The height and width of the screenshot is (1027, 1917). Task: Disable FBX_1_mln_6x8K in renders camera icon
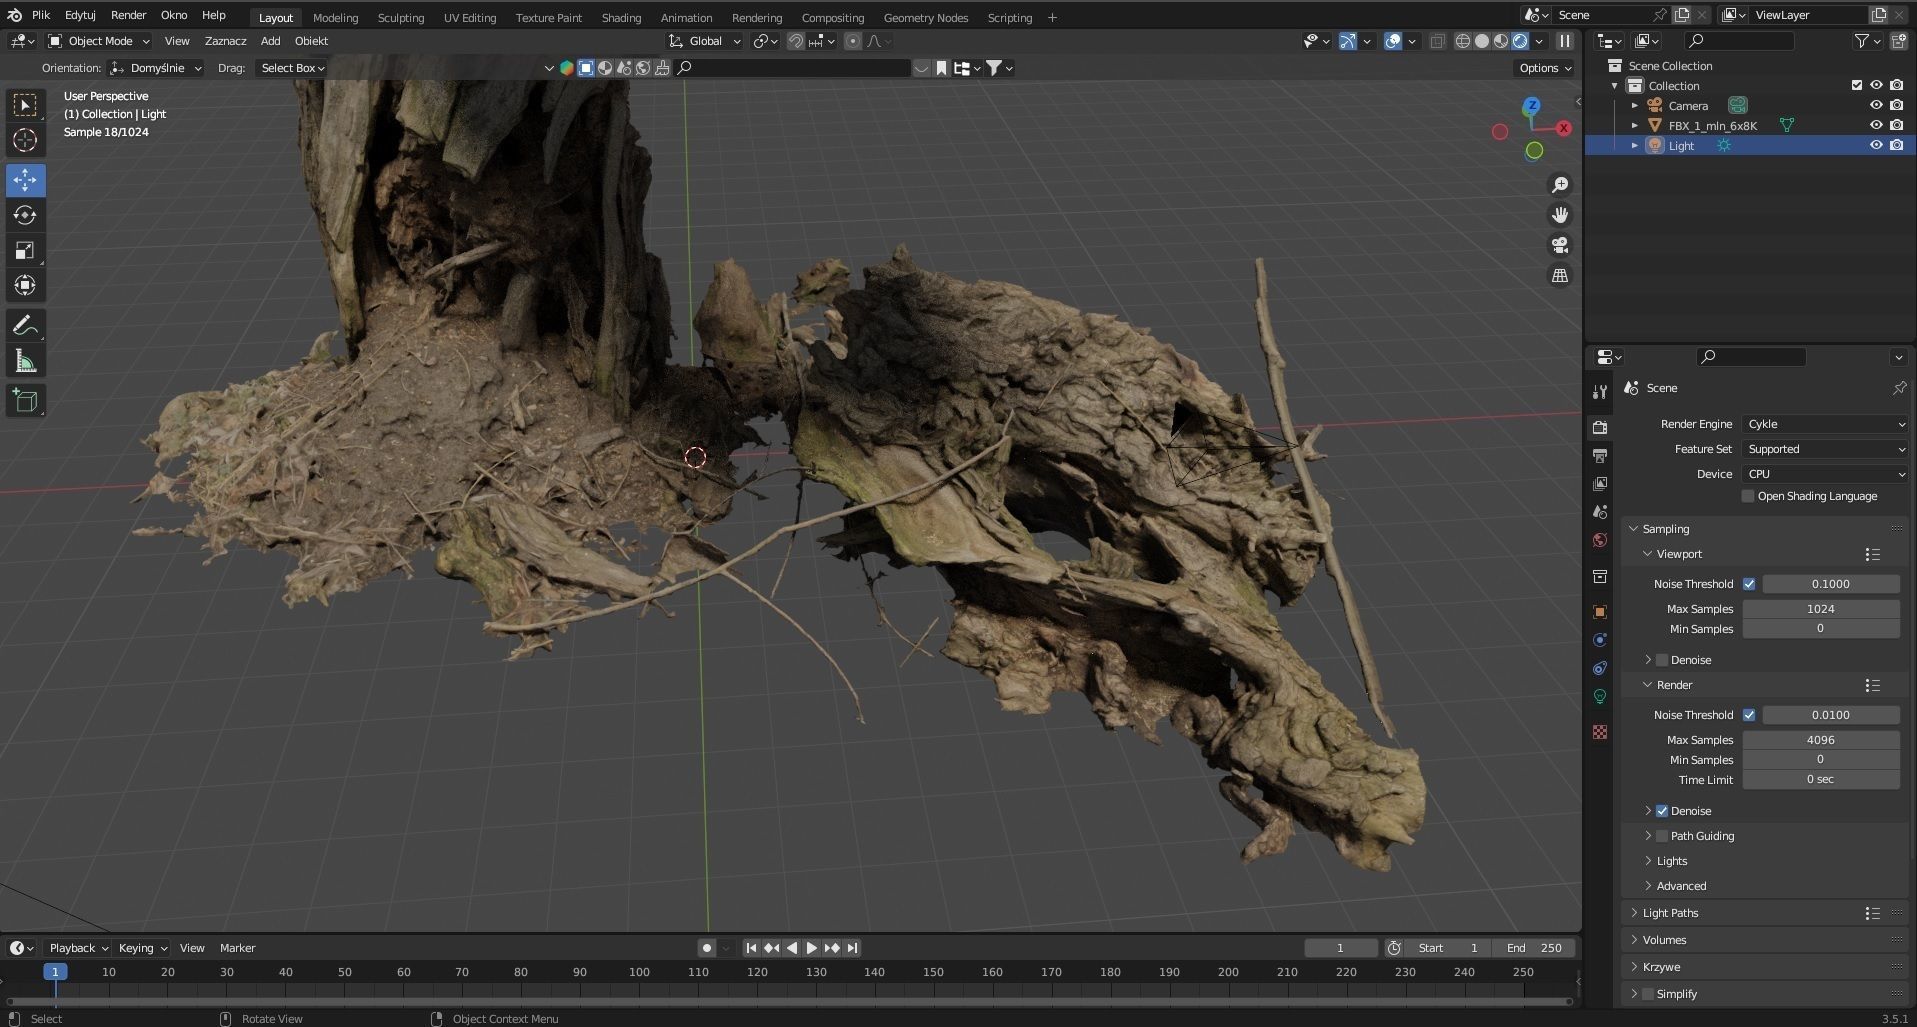(1897, 125)
